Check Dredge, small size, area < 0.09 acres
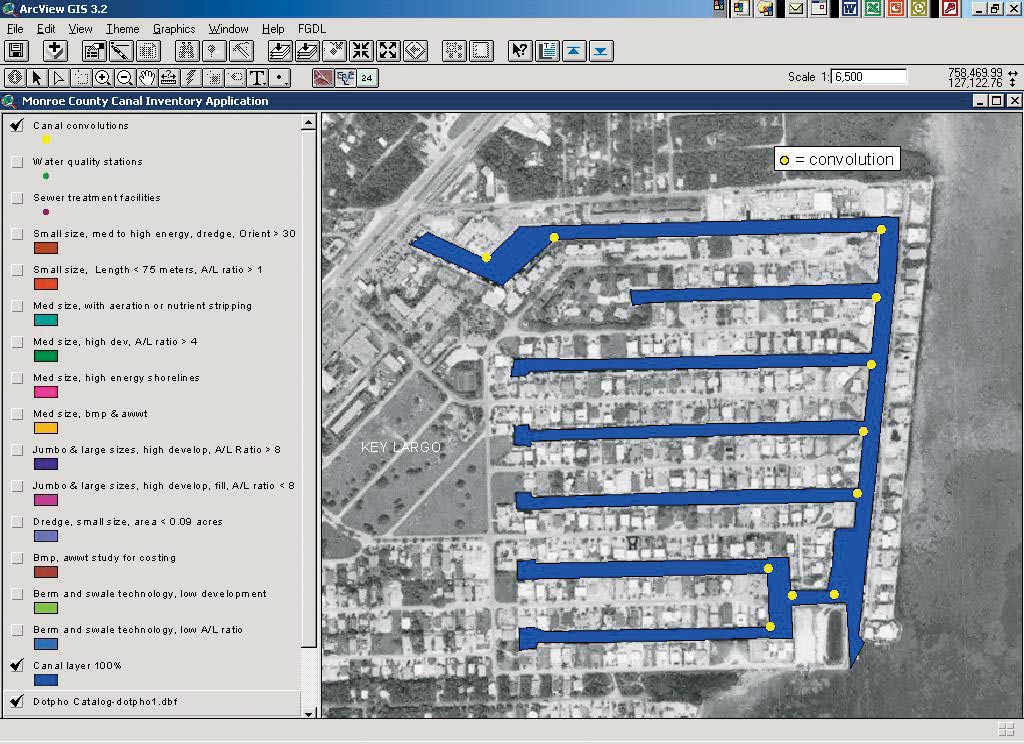The width and height of the screenshot is (1024, 744). [17, 522]
